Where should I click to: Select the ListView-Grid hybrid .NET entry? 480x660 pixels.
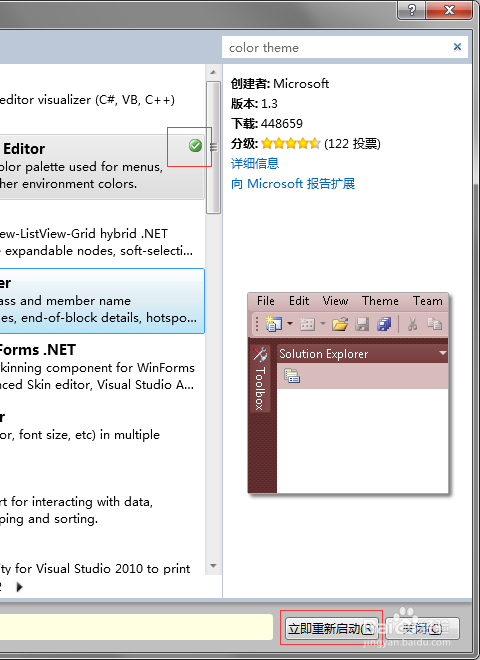coord(102,234)
